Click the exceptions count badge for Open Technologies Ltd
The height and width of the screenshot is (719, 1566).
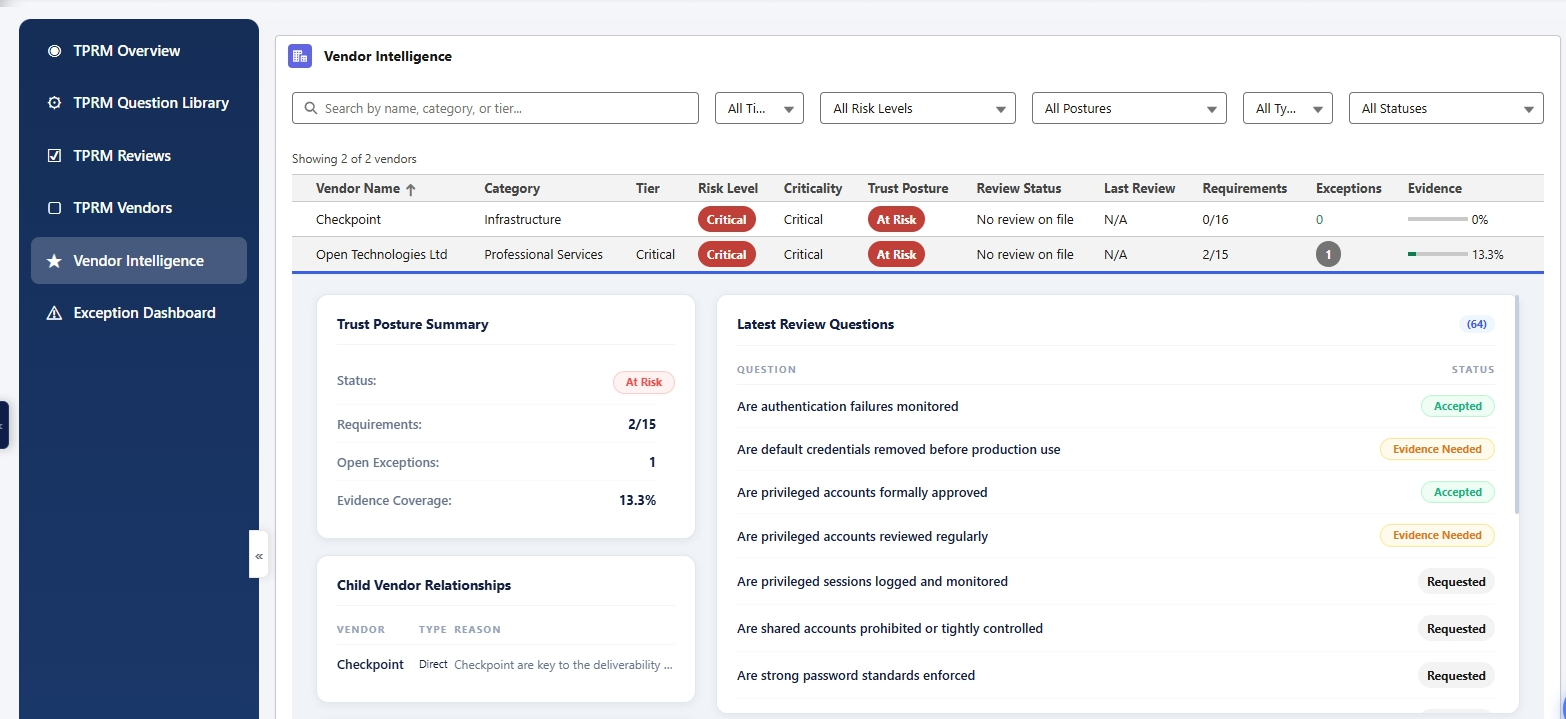tap(1328, 254)
